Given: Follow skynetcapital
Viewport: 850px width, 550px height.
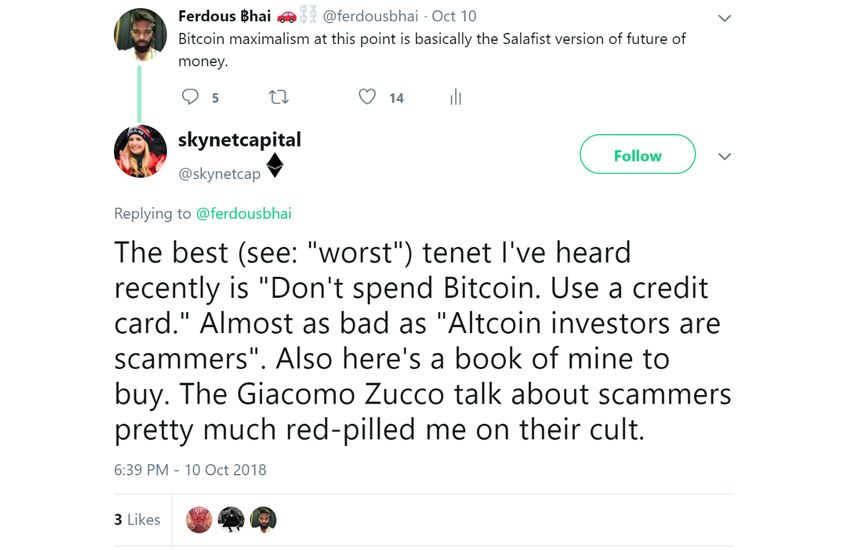Looking at the screenshot, I should pyautogui.click(x=637, y=155).
